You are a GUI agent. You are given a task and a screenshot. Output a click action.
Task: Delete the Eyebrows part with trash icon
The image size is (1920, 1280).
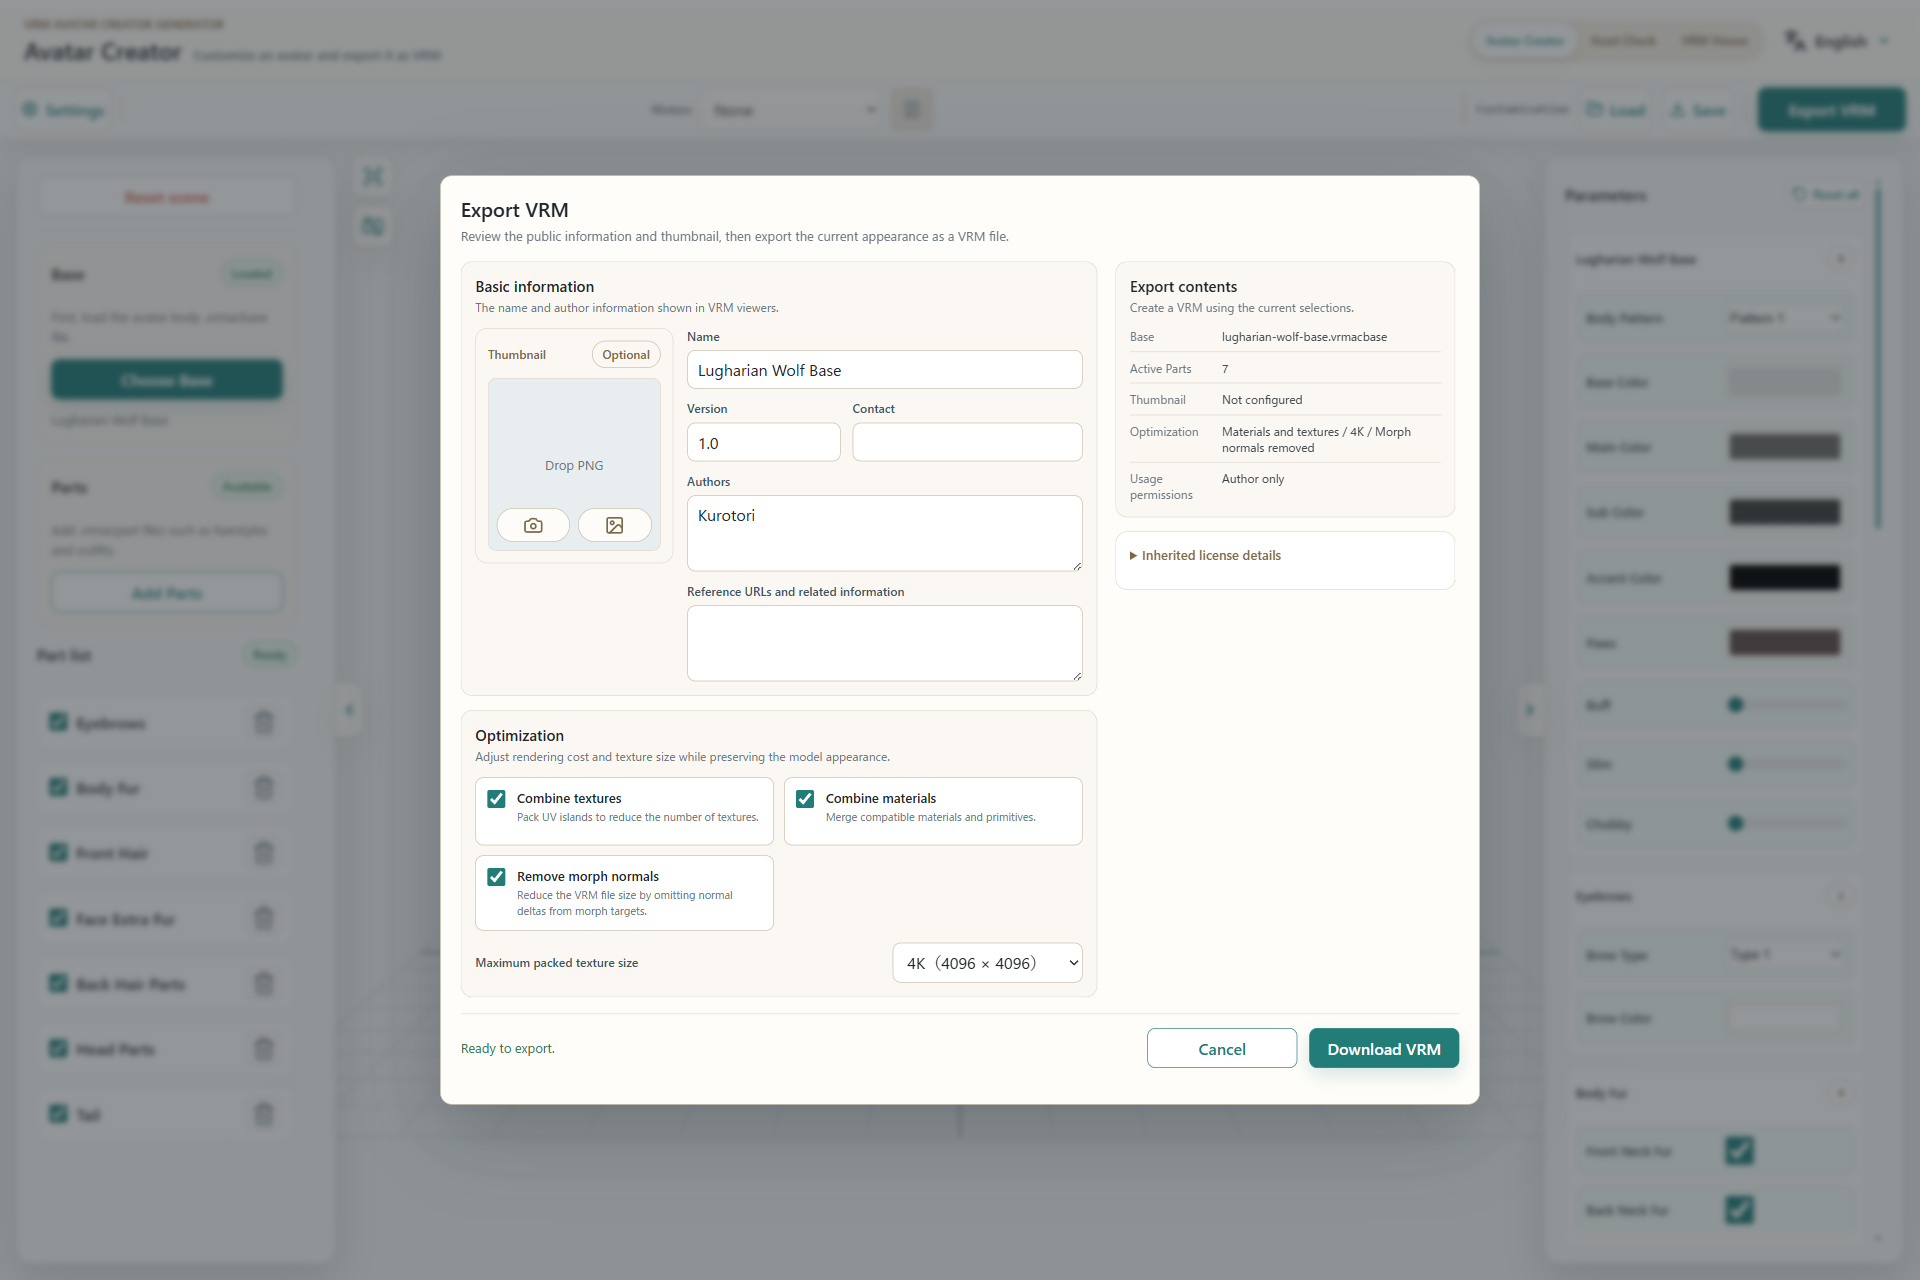pyautogui.click(x=264, y=722)
